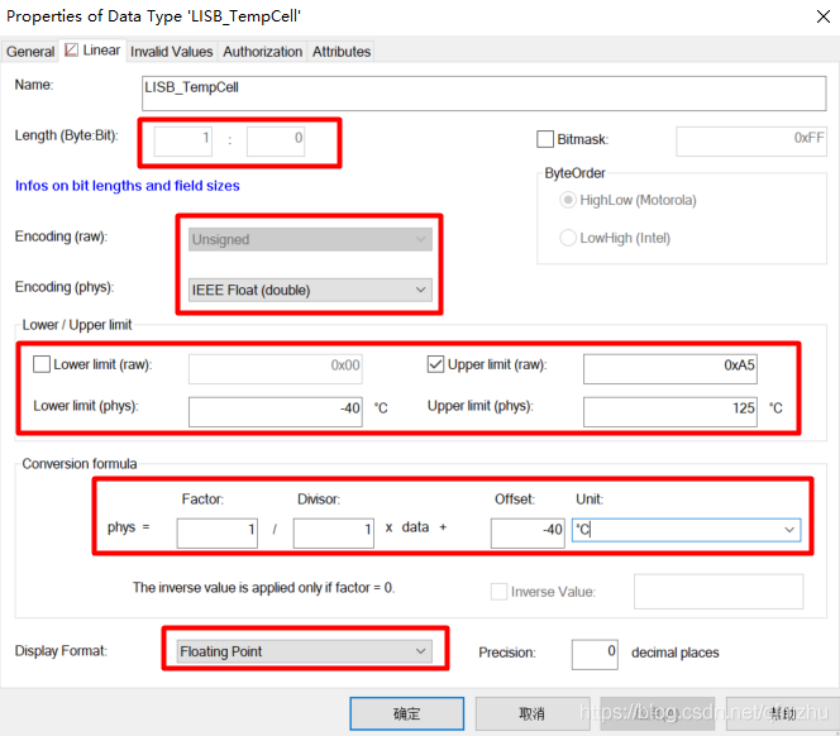
Task: Expand the Unit combo box arrow
Action: click(x=789, y=530)
